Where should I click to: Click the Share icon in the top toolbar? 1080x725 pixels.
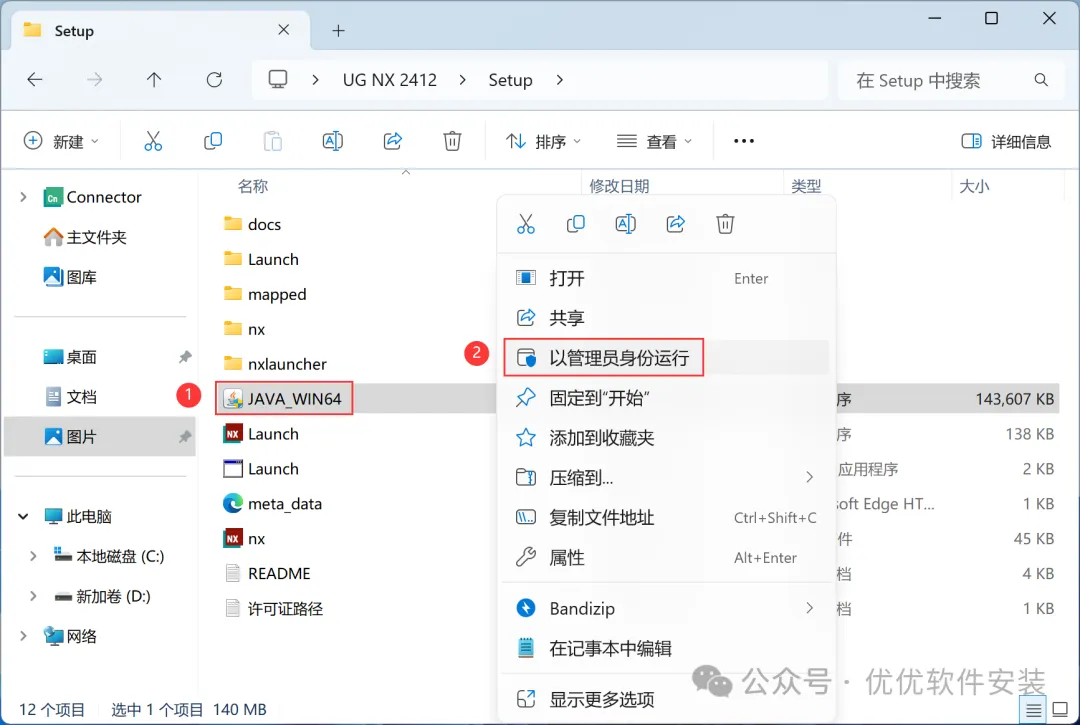tap(393, 141)
